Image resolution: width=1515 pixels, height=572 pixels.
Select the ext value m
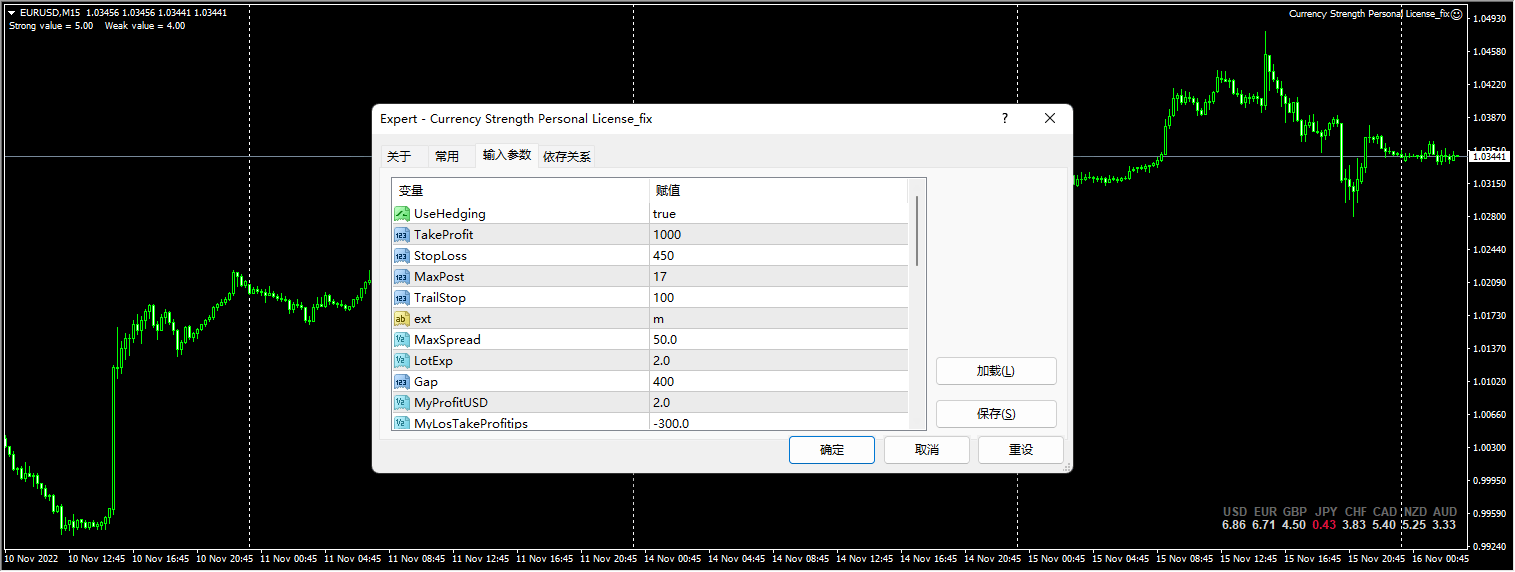658,319
